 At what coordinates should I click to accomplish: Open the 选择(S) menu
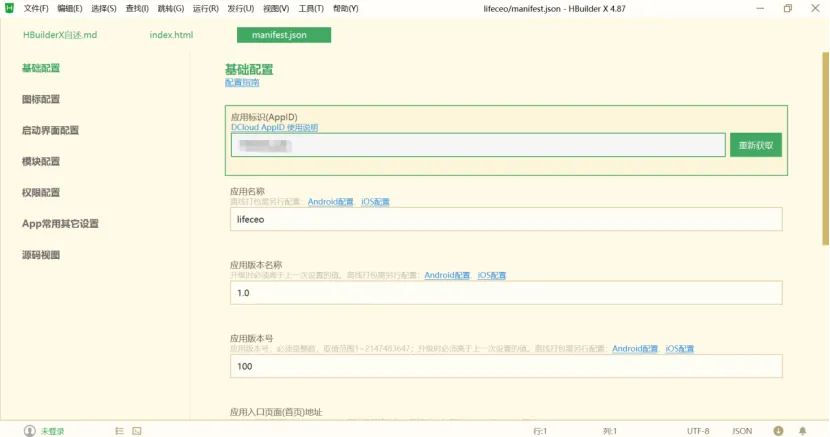point(104,8)
